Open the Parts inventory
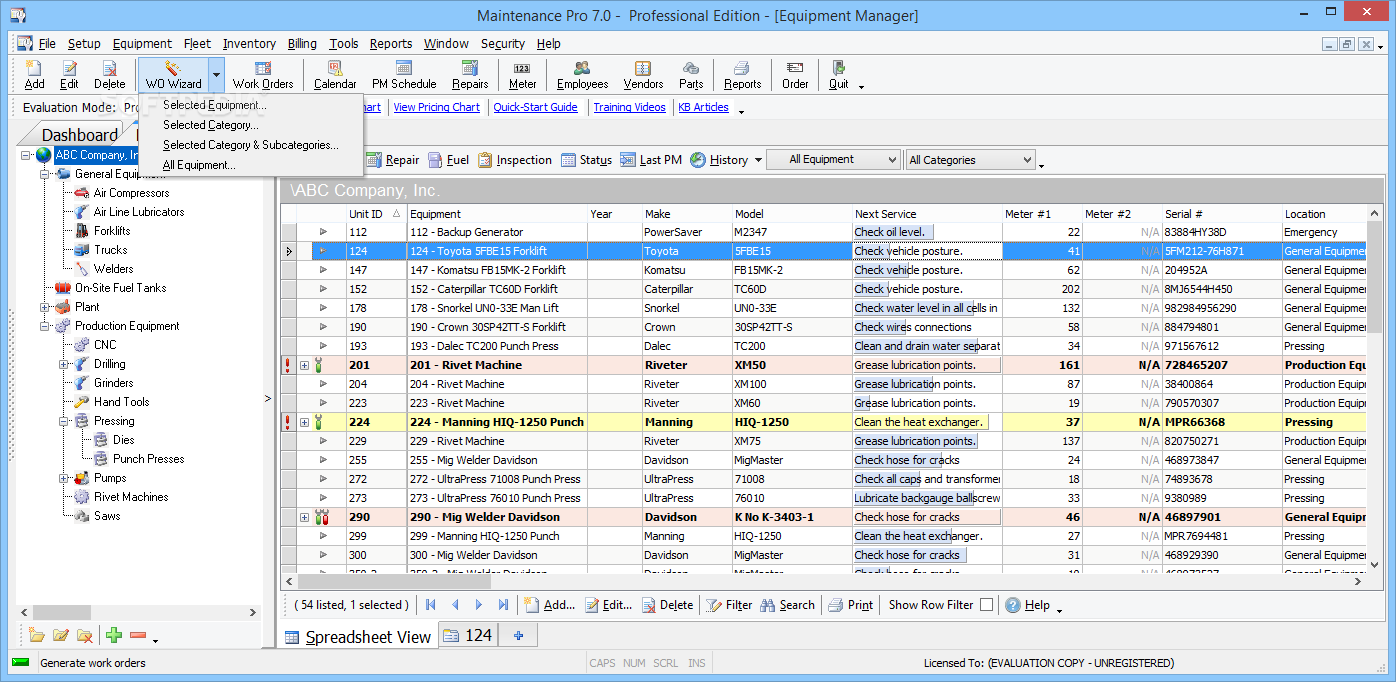The height and width of the screenshot is (682, 1396). (691, 74)
